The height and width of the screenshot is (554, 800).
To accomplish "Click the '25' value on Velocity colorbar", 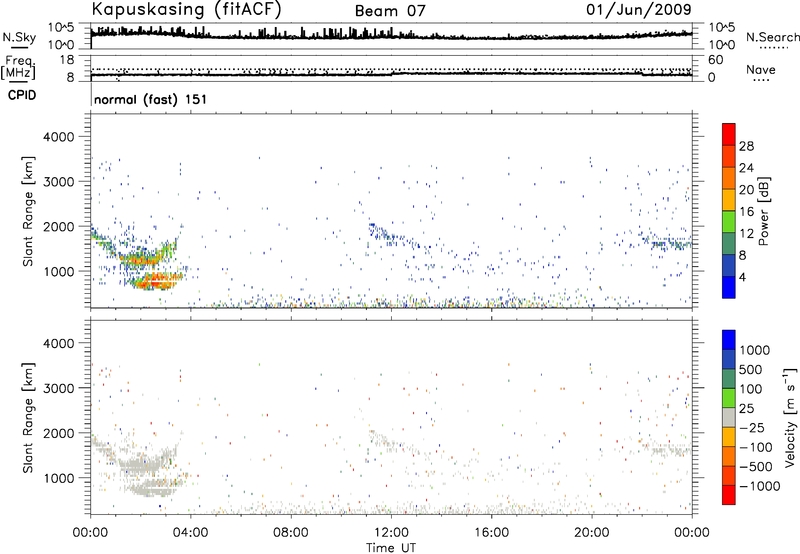I will [746, 409].
